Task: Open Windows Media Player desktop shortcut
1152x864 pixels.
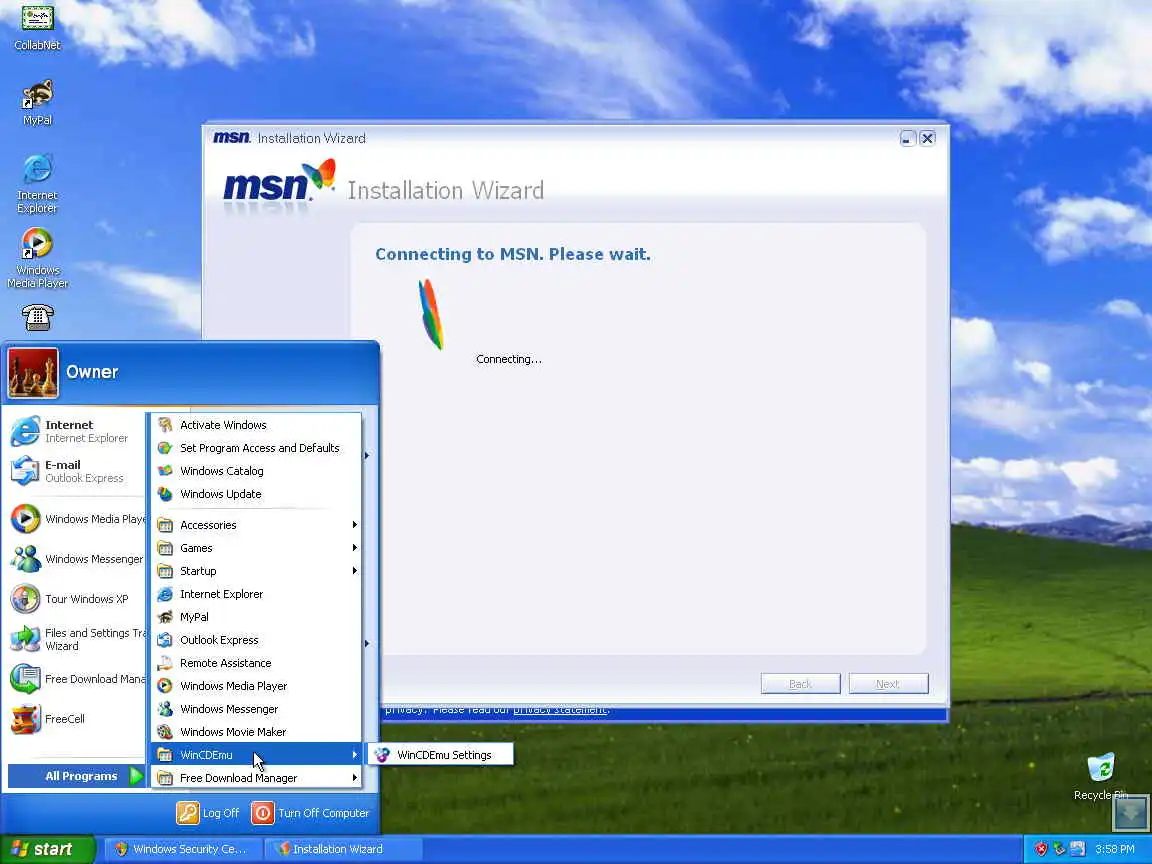Action: tap(37, 258)
